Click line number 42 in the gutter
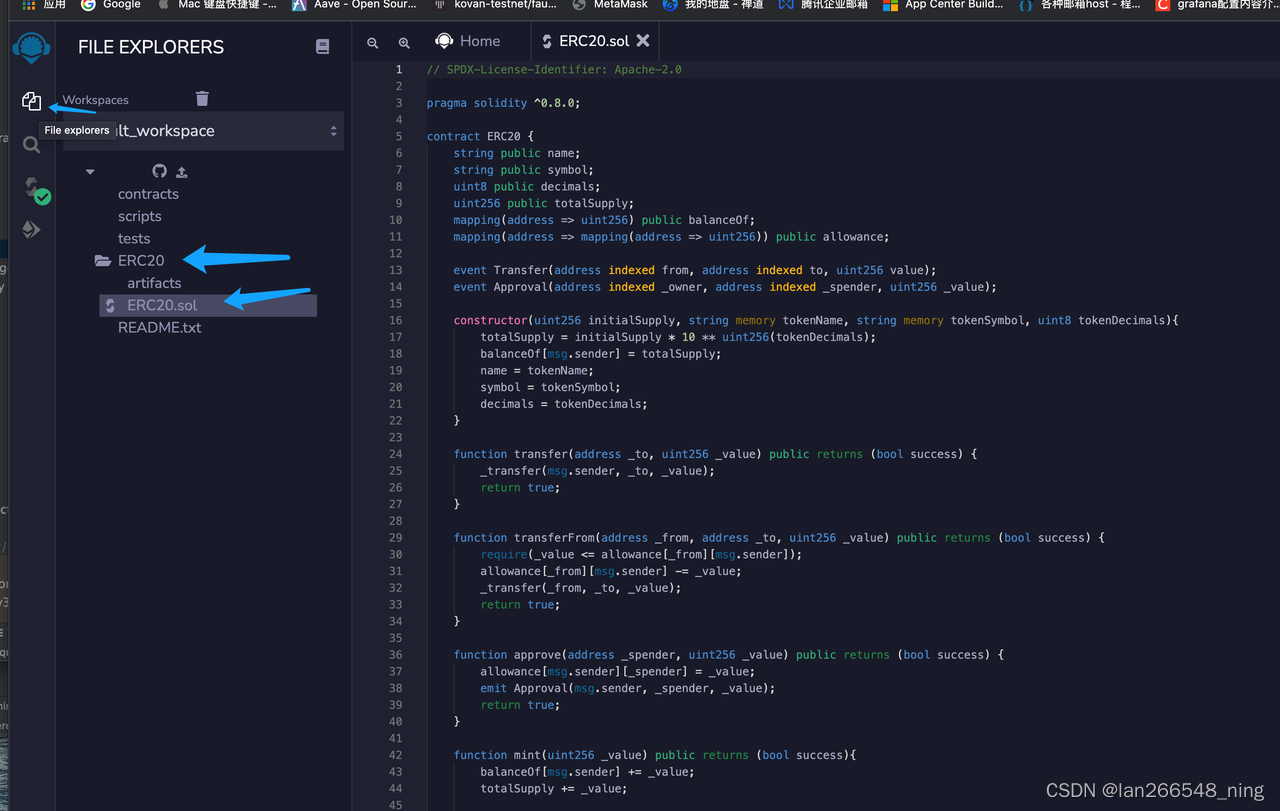This screenshot has width=1280, height=811. [x=396, y=755]
